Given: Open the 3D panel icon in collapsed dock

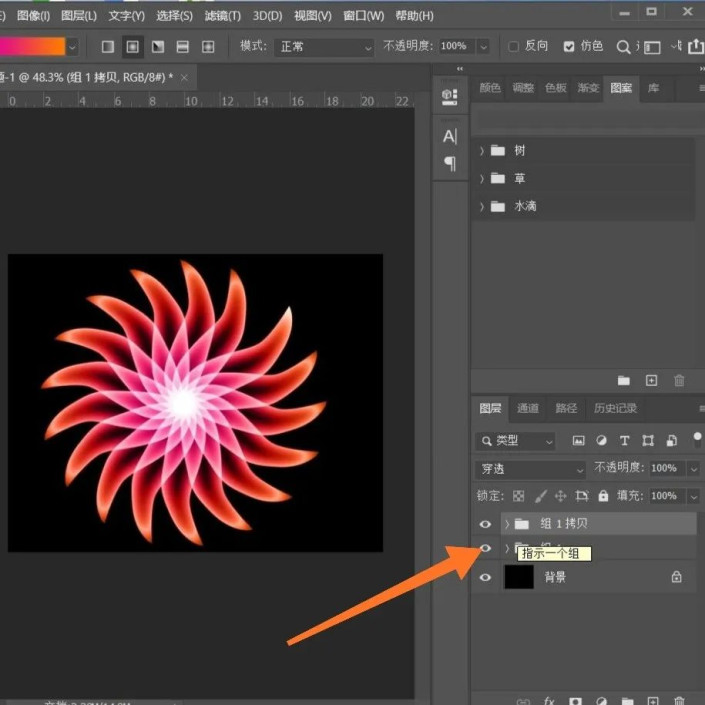Looking at the screenshot, I should [450, 97].
